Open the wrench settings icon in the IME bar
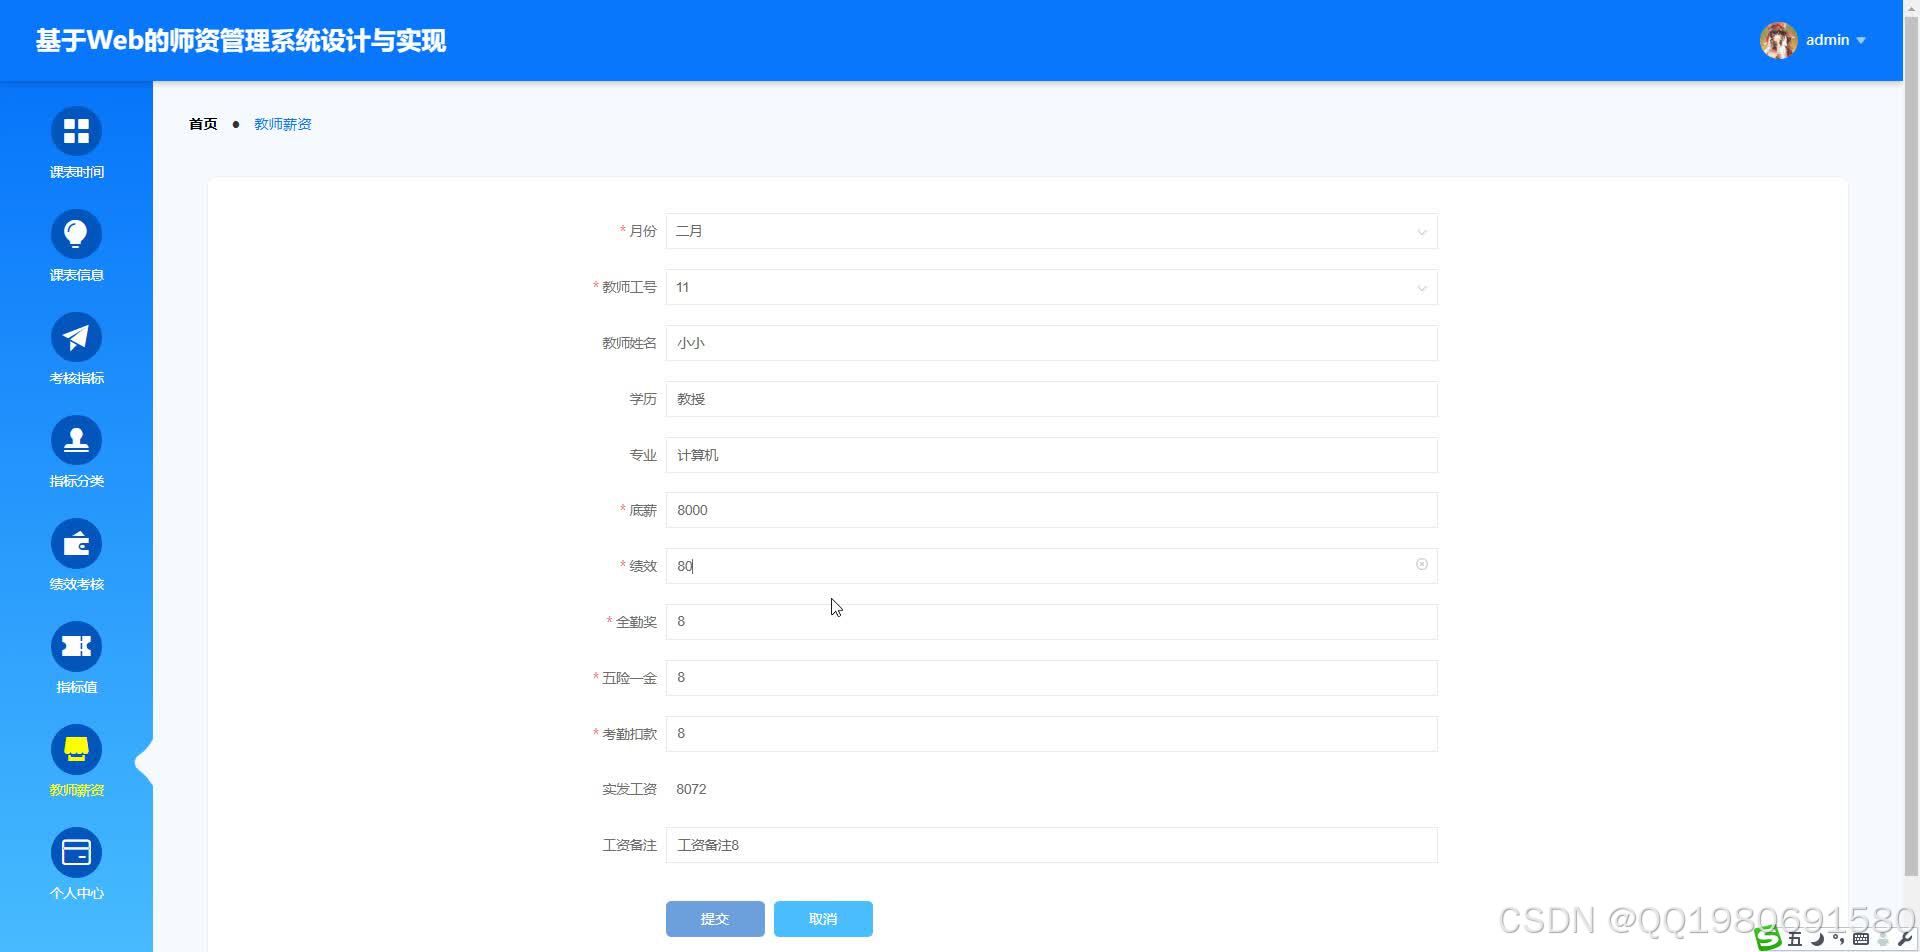Image resolution: width=1920 pixels, height=952 pixels. click(x=1905, y=939)
